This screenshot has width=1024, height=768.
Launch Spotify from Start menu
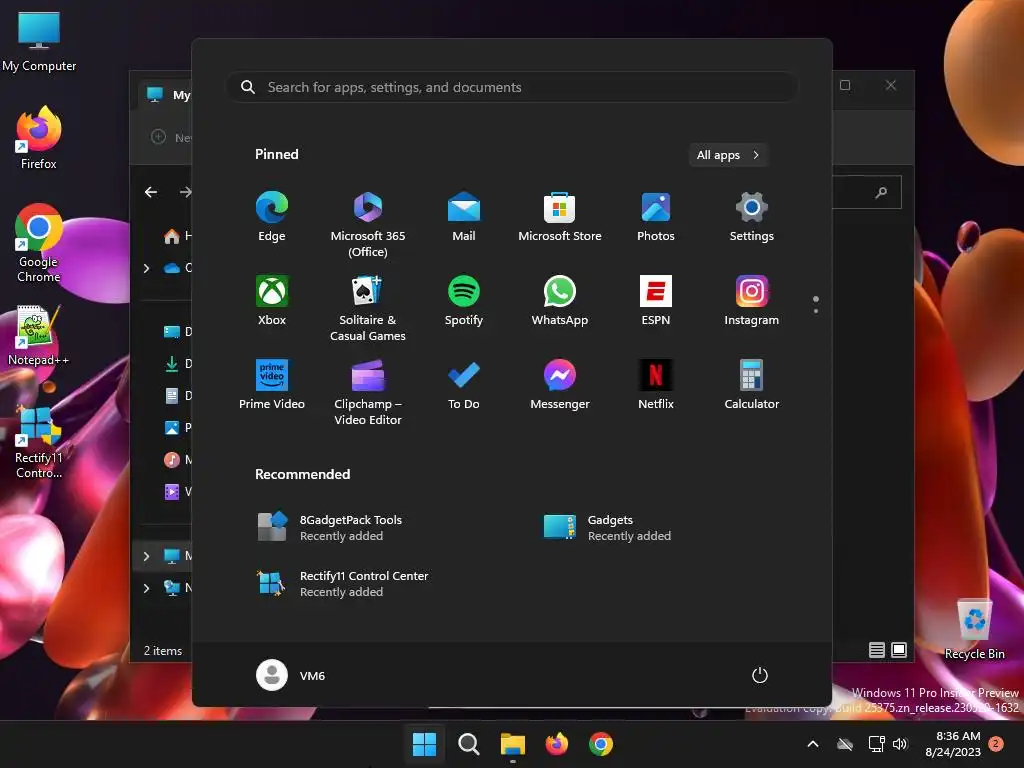pyautogui.click(x=464, y=301)
